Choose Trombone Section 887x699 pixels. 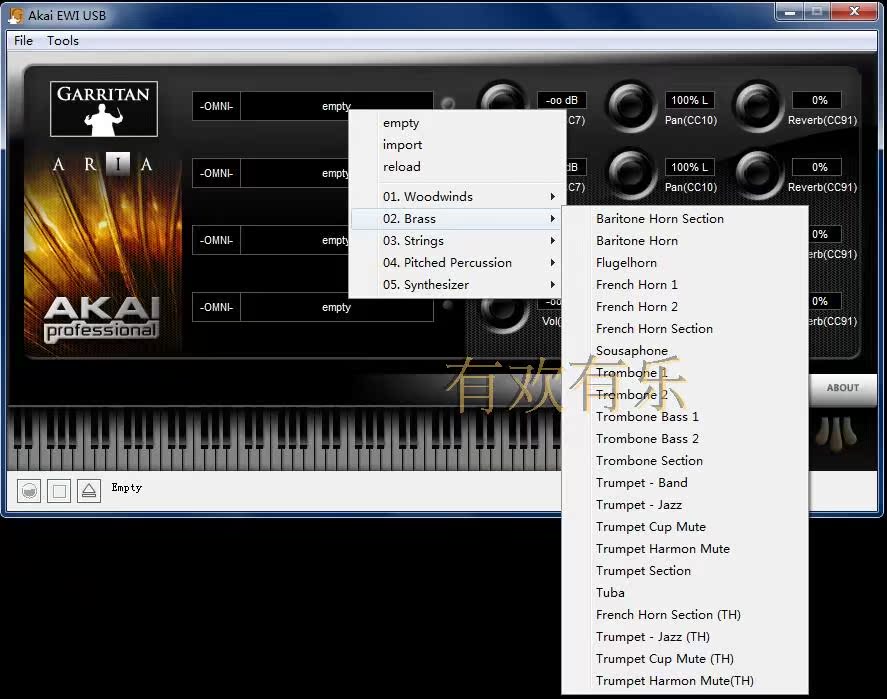click(x=685, y=461)
